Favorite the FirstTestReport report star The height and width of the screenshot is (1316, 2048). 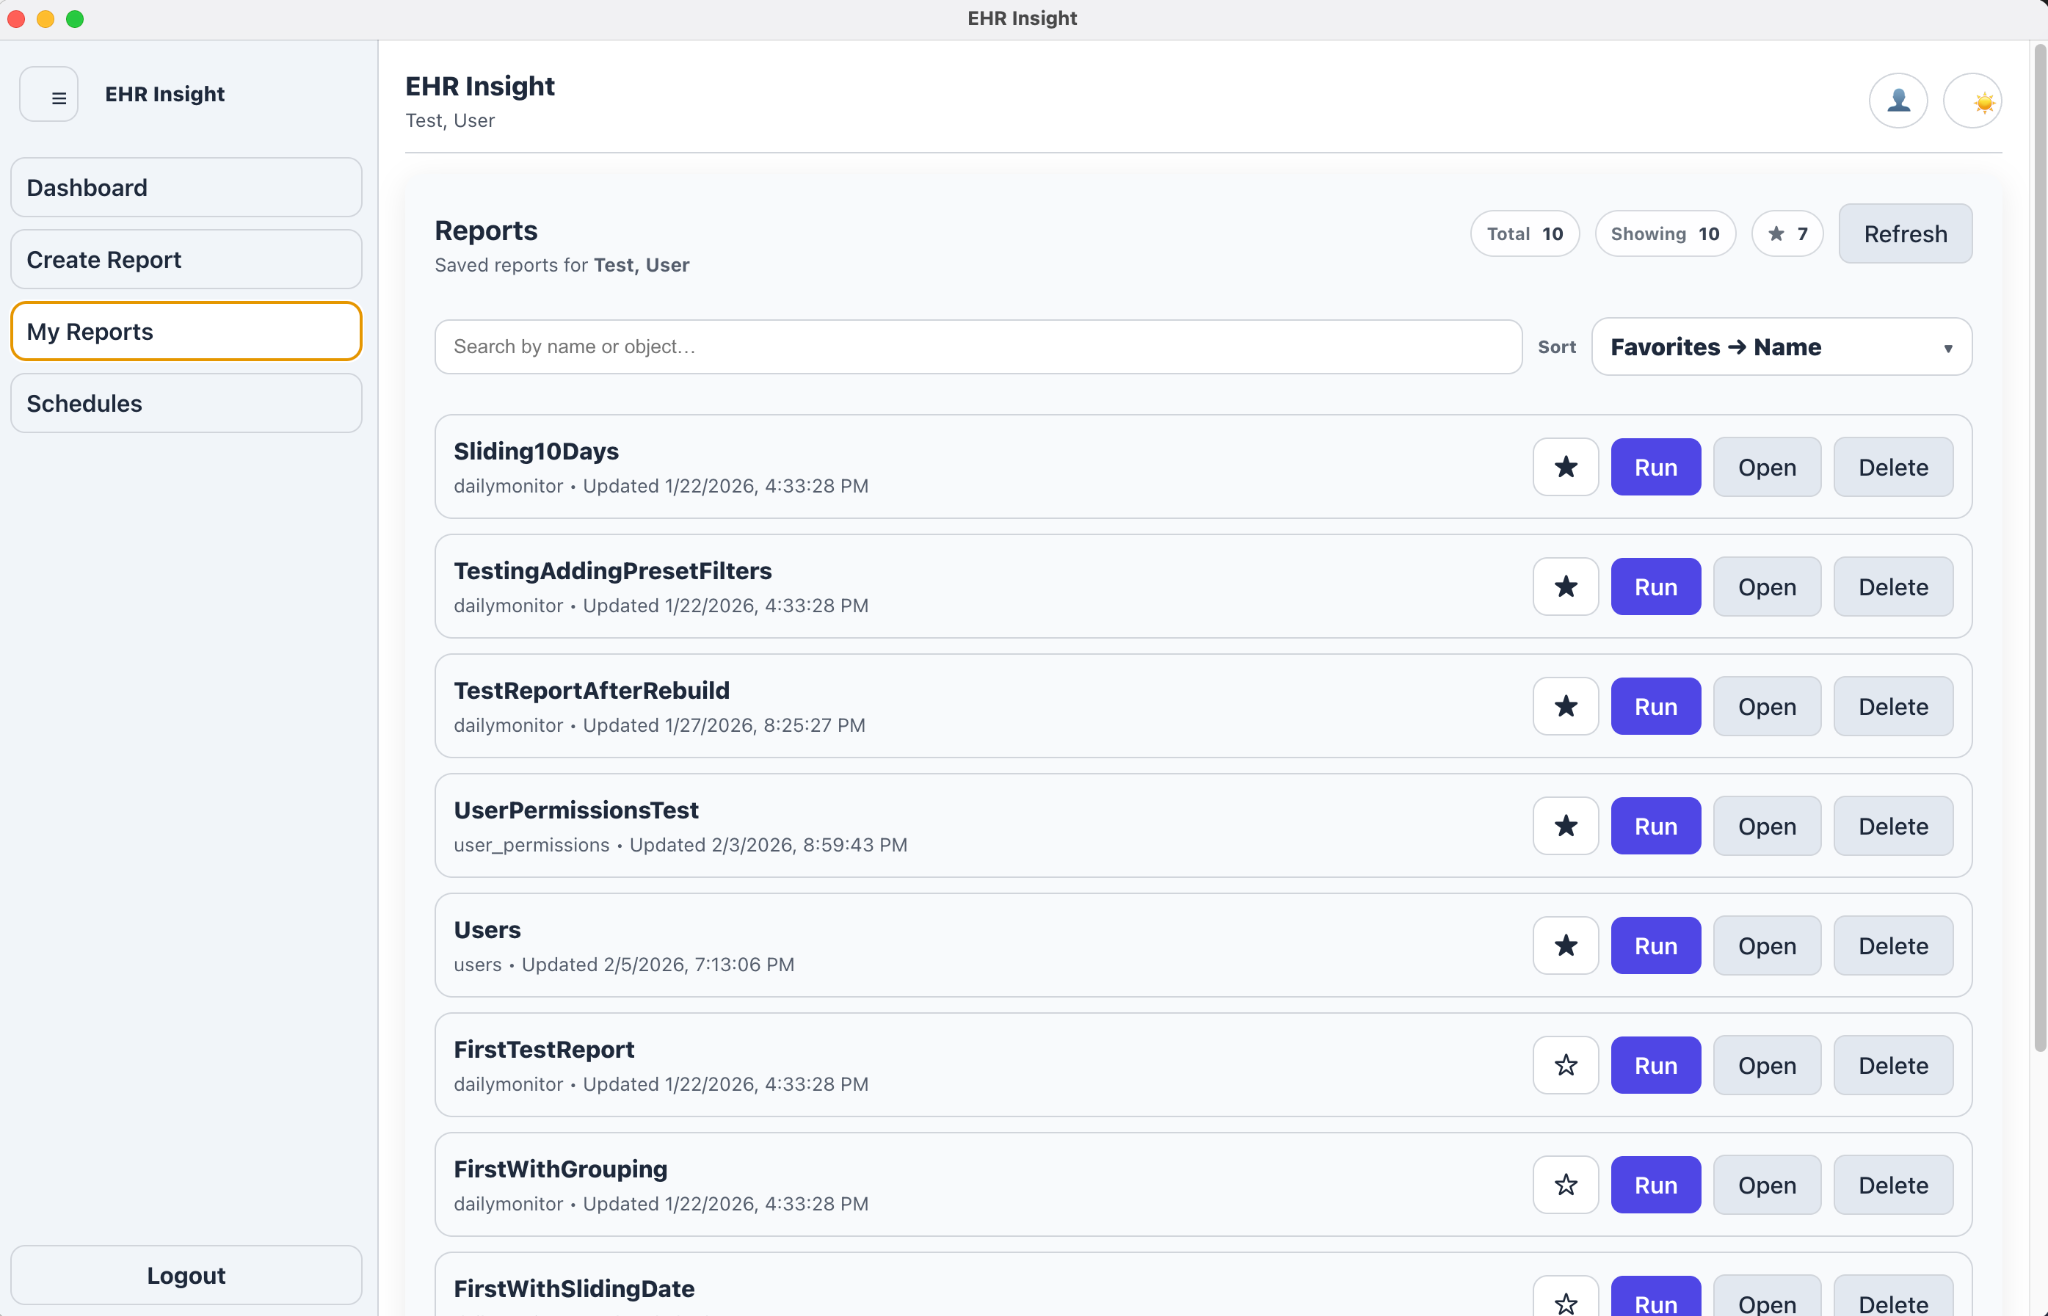1565,1066
